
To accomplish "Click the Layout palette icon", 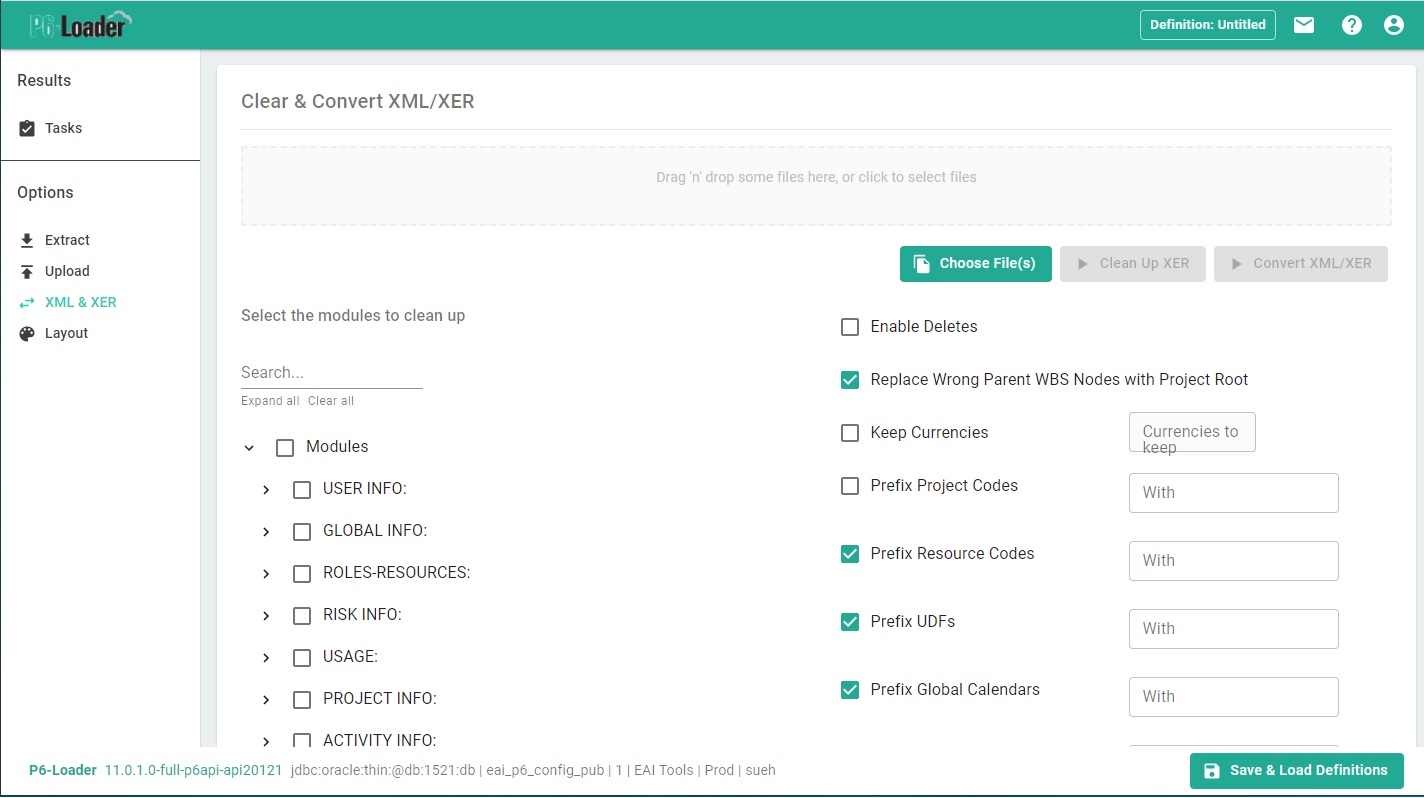I will (27, 333).
